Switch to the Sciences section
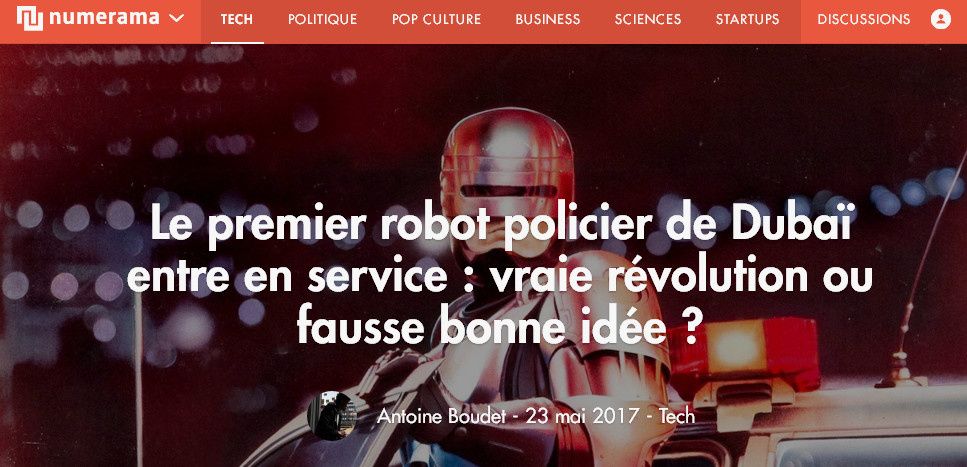 (648, 19)
